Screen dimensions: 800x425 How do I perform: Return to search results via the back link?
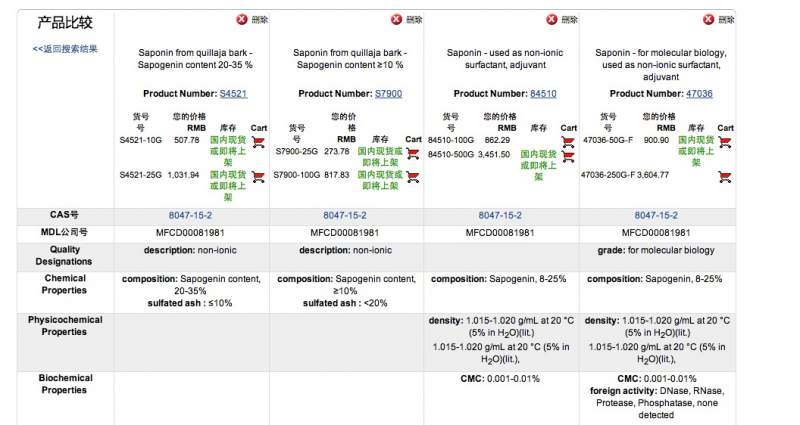(65, 48)
